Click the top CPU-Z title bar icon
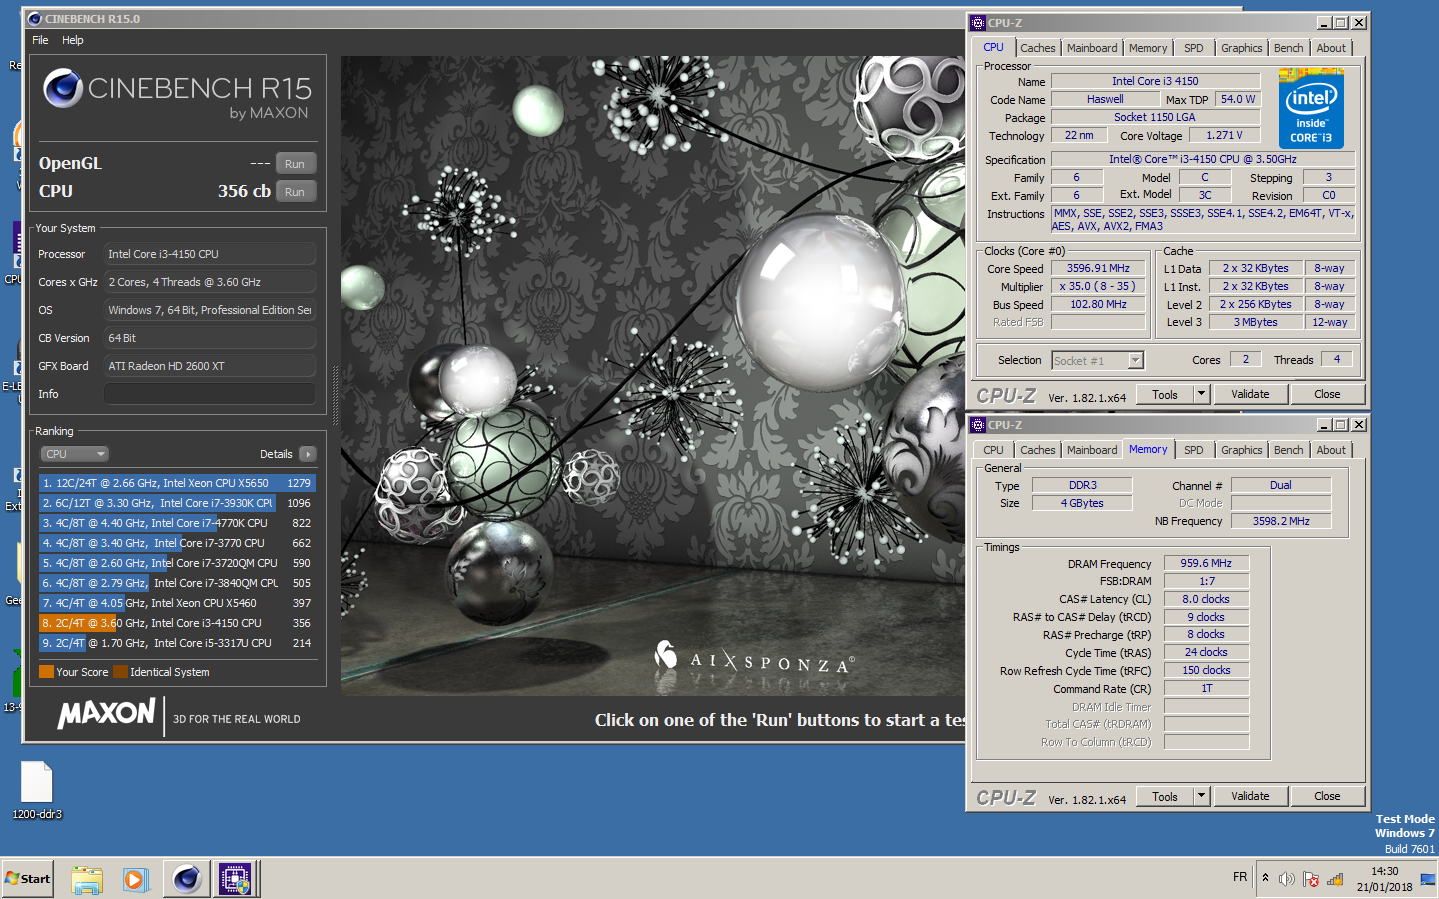Viewport: 1439px width, 899px height. coord(978,23)
